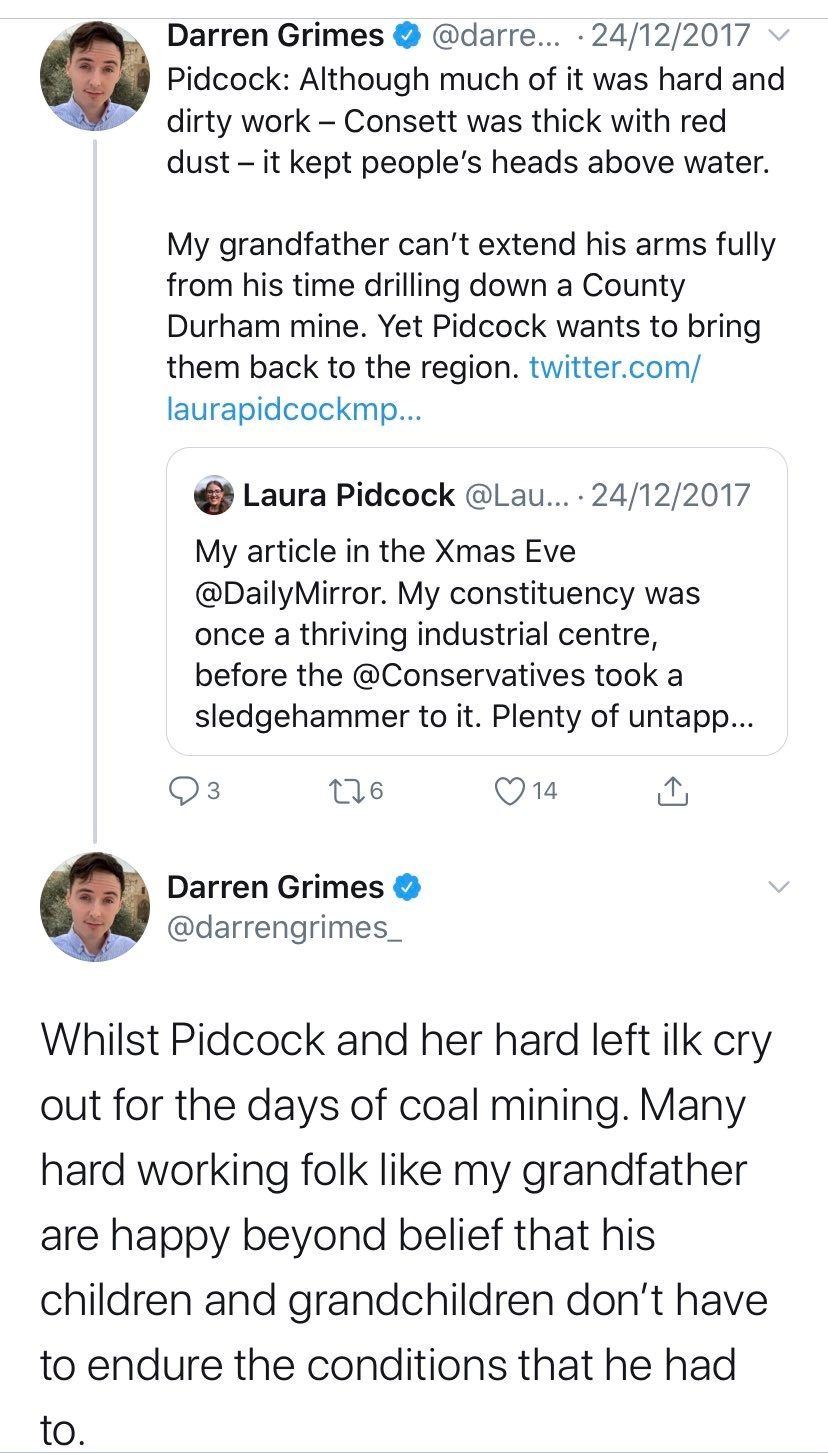Image resolution: width=828 pixels, height=1453 pixels.
Task: Click Darren Grimes' verified badge
Action: click(x=405, y=34)
